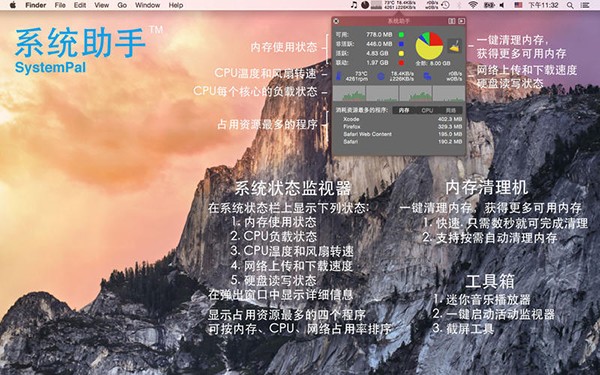Open Spotlight search magnifier
The width and height of the screenshot is (600, 375).
point(570,5)
